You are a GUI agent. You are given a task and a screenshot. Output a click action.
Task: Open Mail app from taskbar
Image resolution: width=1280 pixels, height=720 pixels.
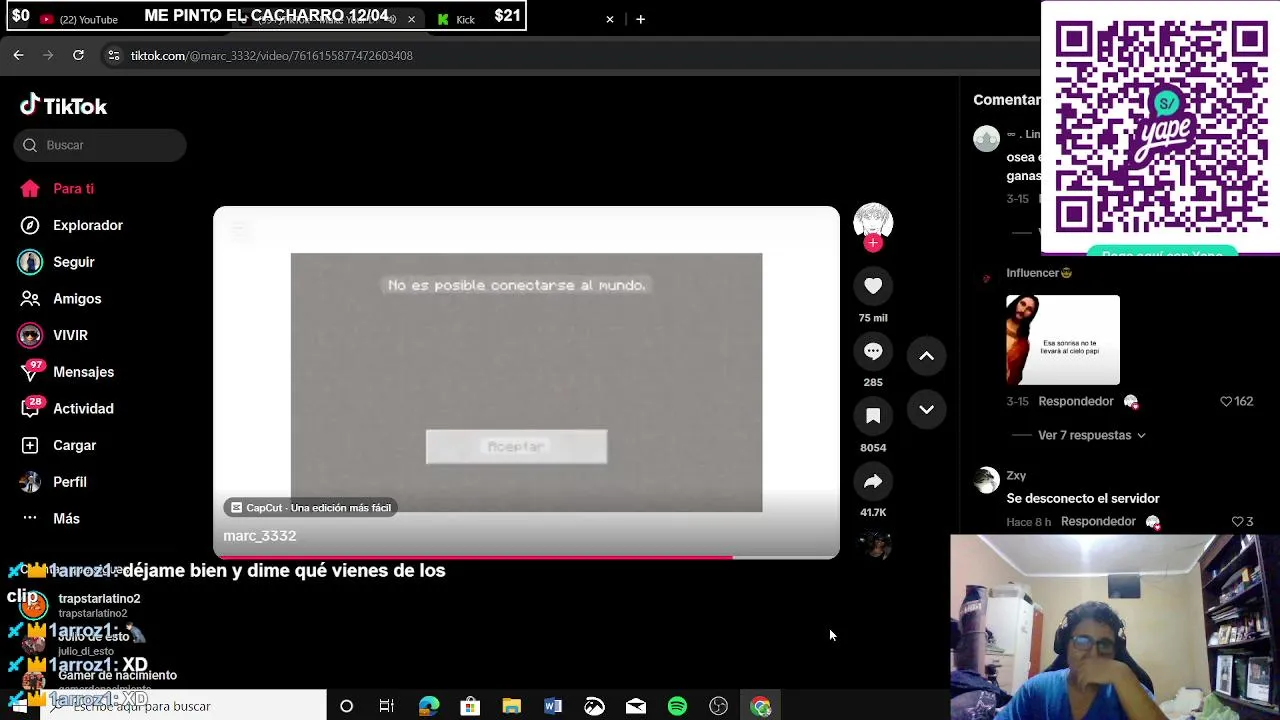(636, 706)
